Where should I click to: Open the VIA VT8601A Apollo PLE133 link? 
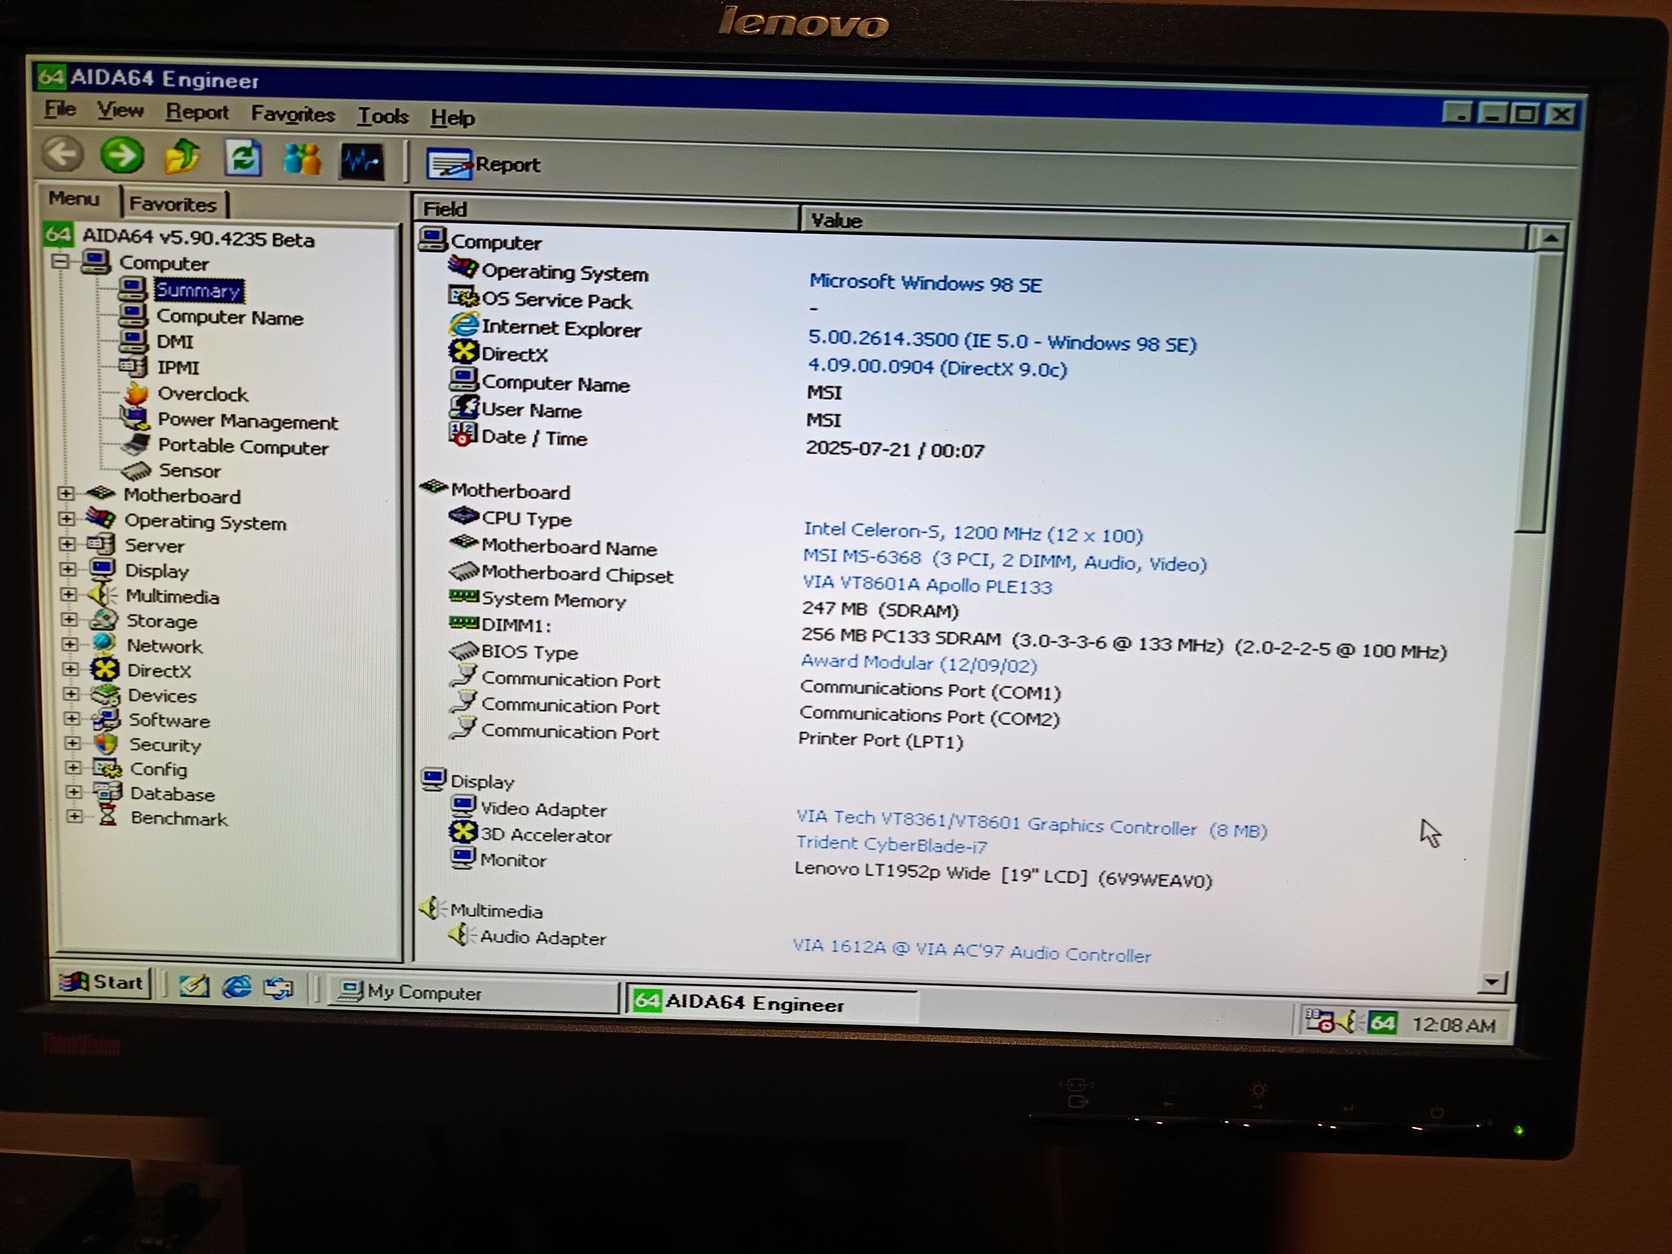point(927,584)
